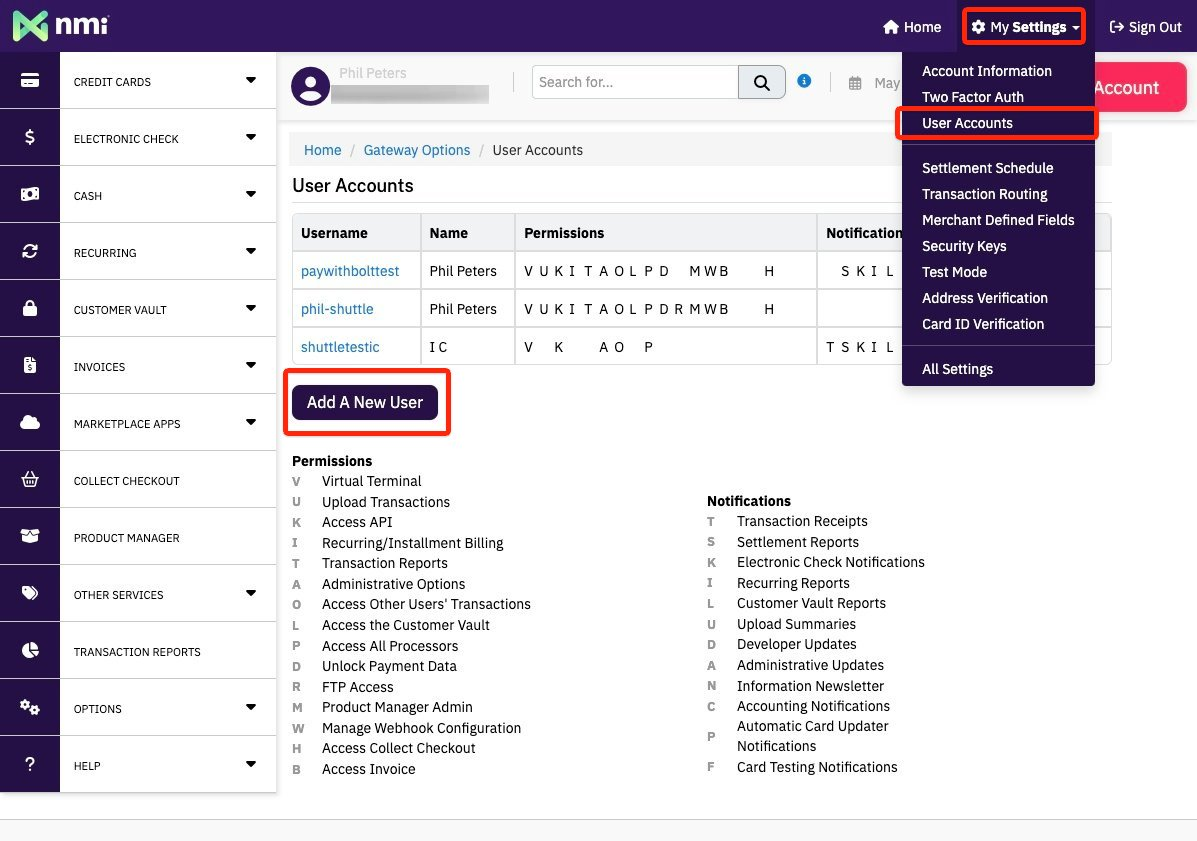
Task: Open Settlement Schedule menu item
Action: pos(987,168)
